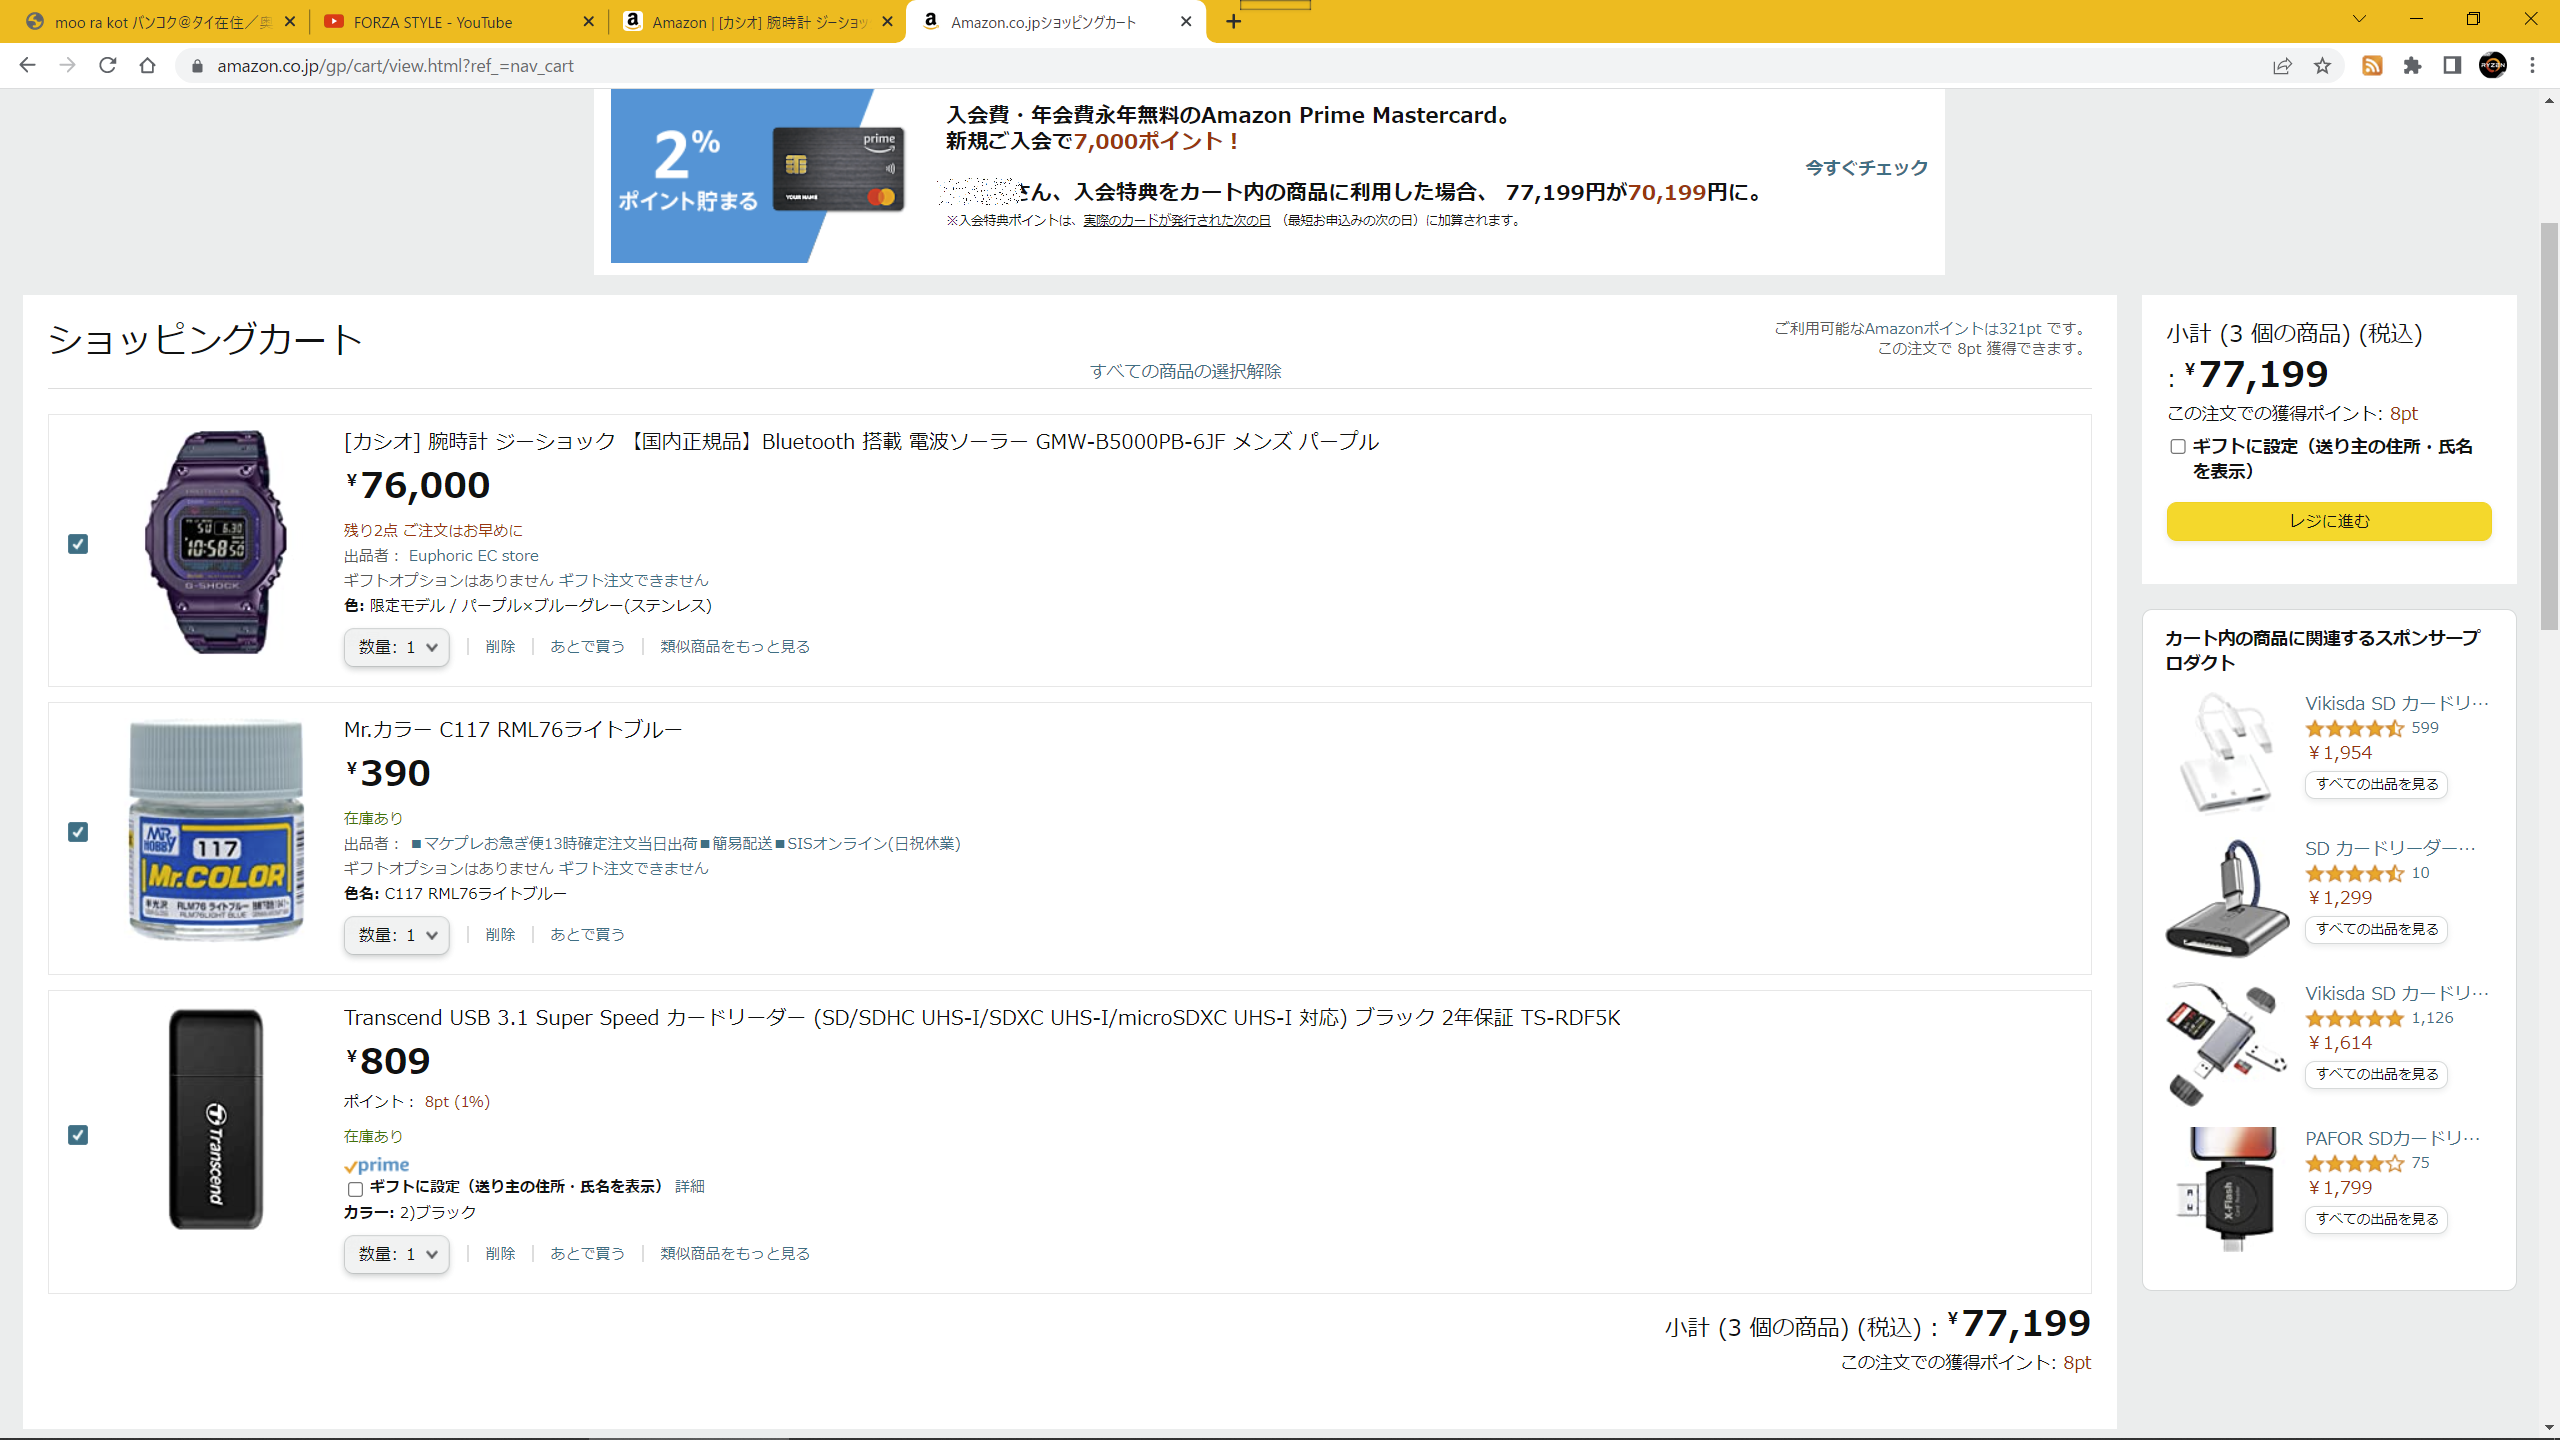
Task: Click あとで買う for Mr.カラー paint
Action: click(x=587, y=935)
